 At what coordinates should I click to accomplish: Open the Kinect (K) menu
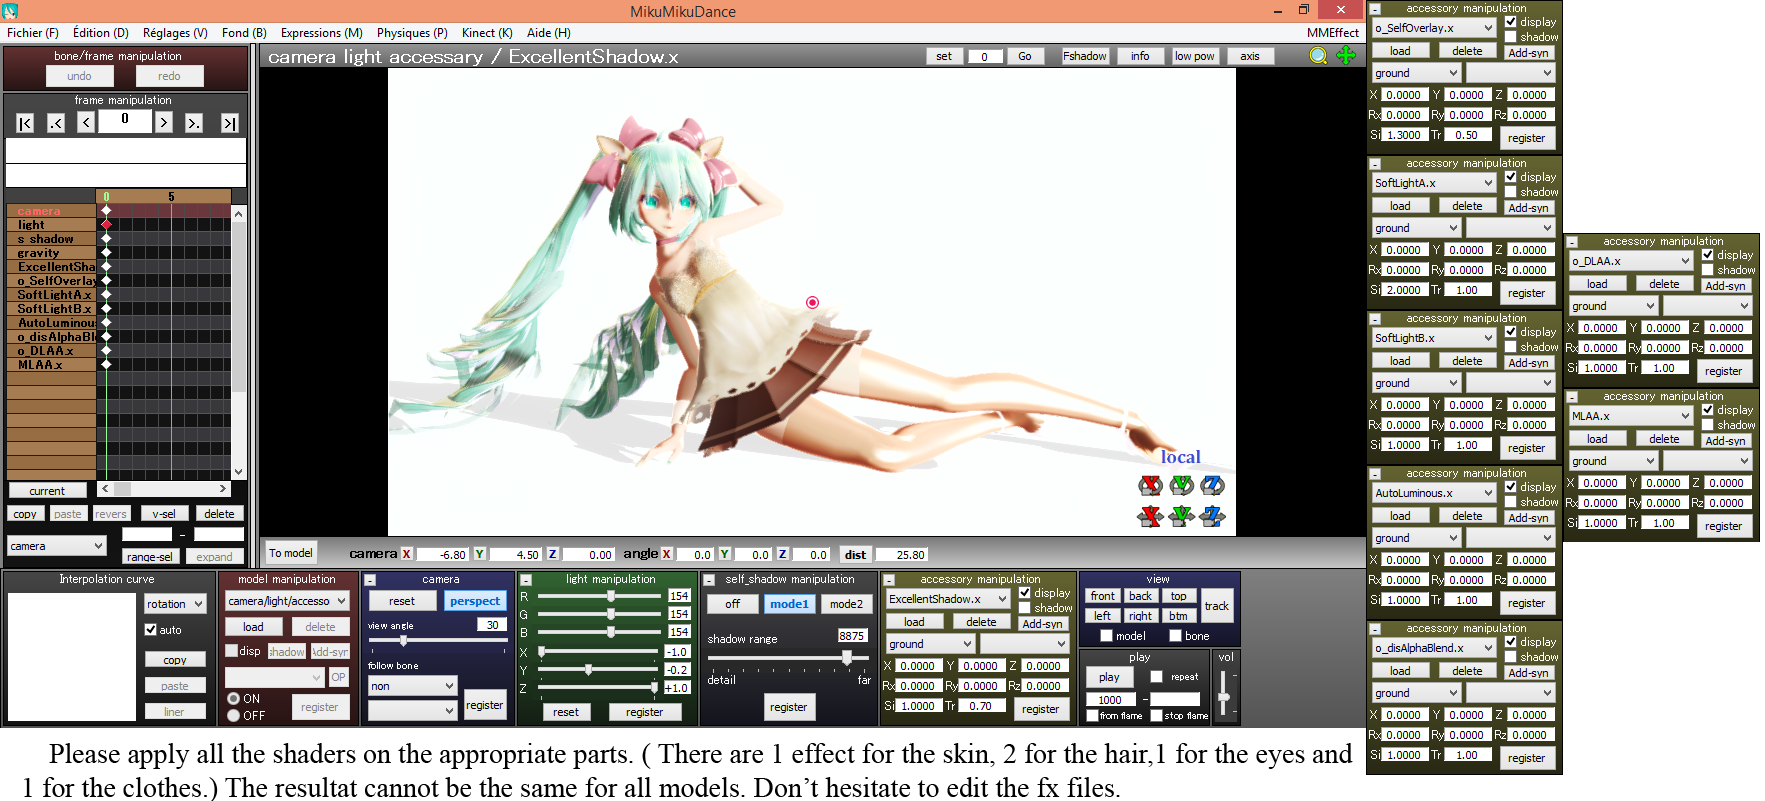click(x=487, y=33)
